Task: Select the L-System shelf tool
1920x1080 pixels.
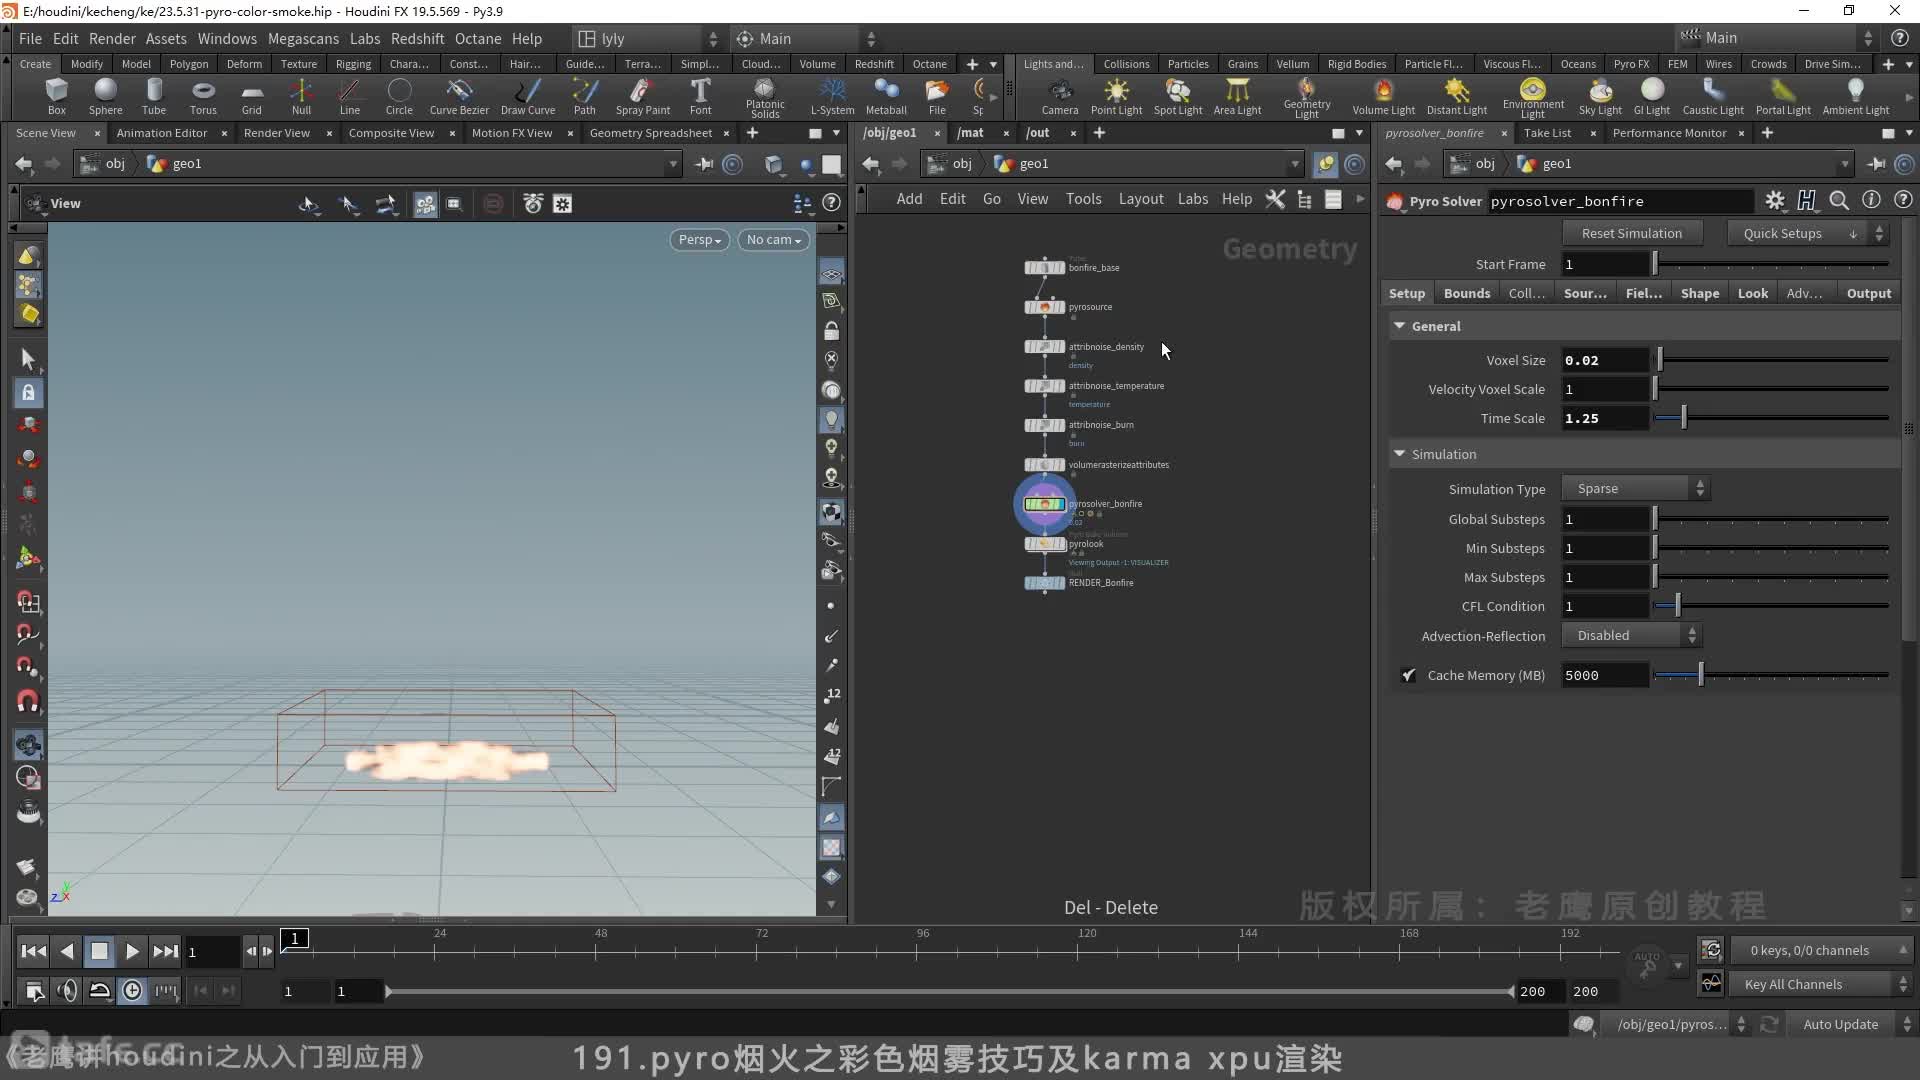Action: [832, 97]
